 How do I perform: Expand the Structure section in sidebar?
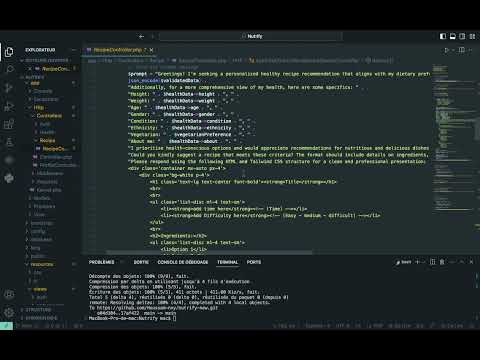point(38,310)
